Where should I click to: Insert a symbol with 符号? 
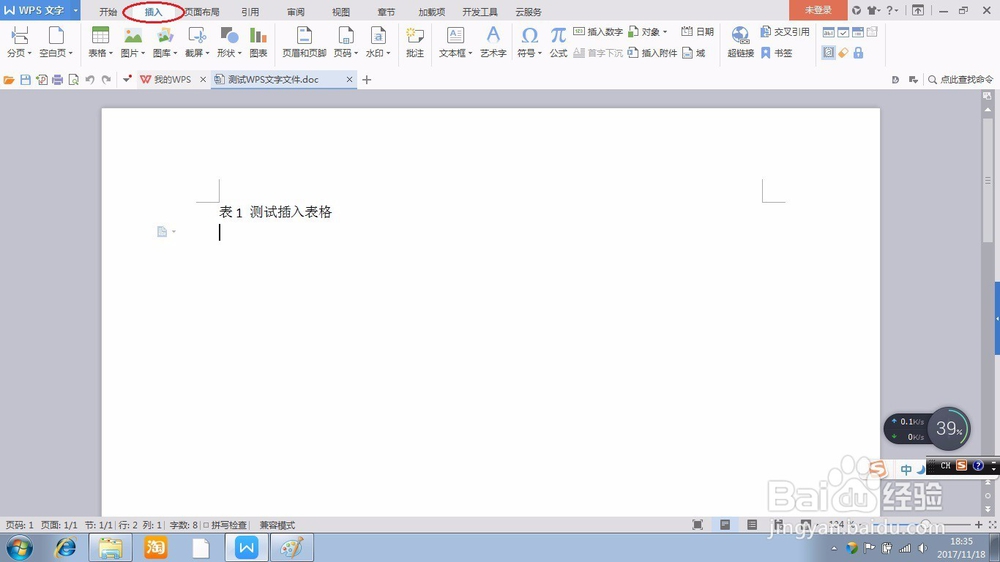529,42
